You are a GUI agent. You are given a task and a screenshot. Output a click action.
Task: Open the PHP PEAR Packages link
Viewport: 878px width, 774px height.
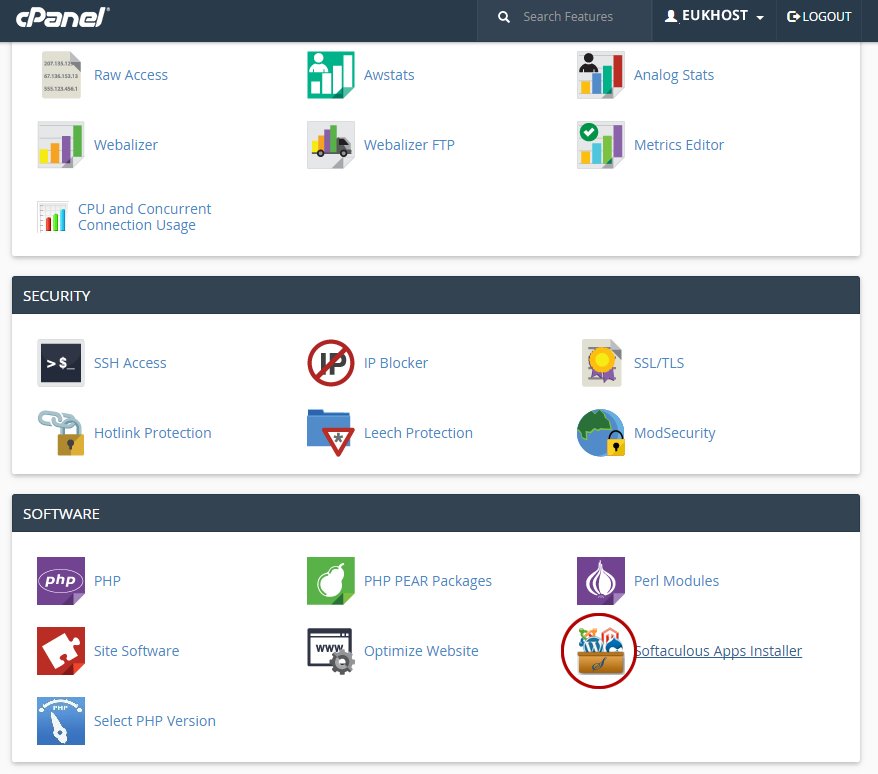(428, 581)
